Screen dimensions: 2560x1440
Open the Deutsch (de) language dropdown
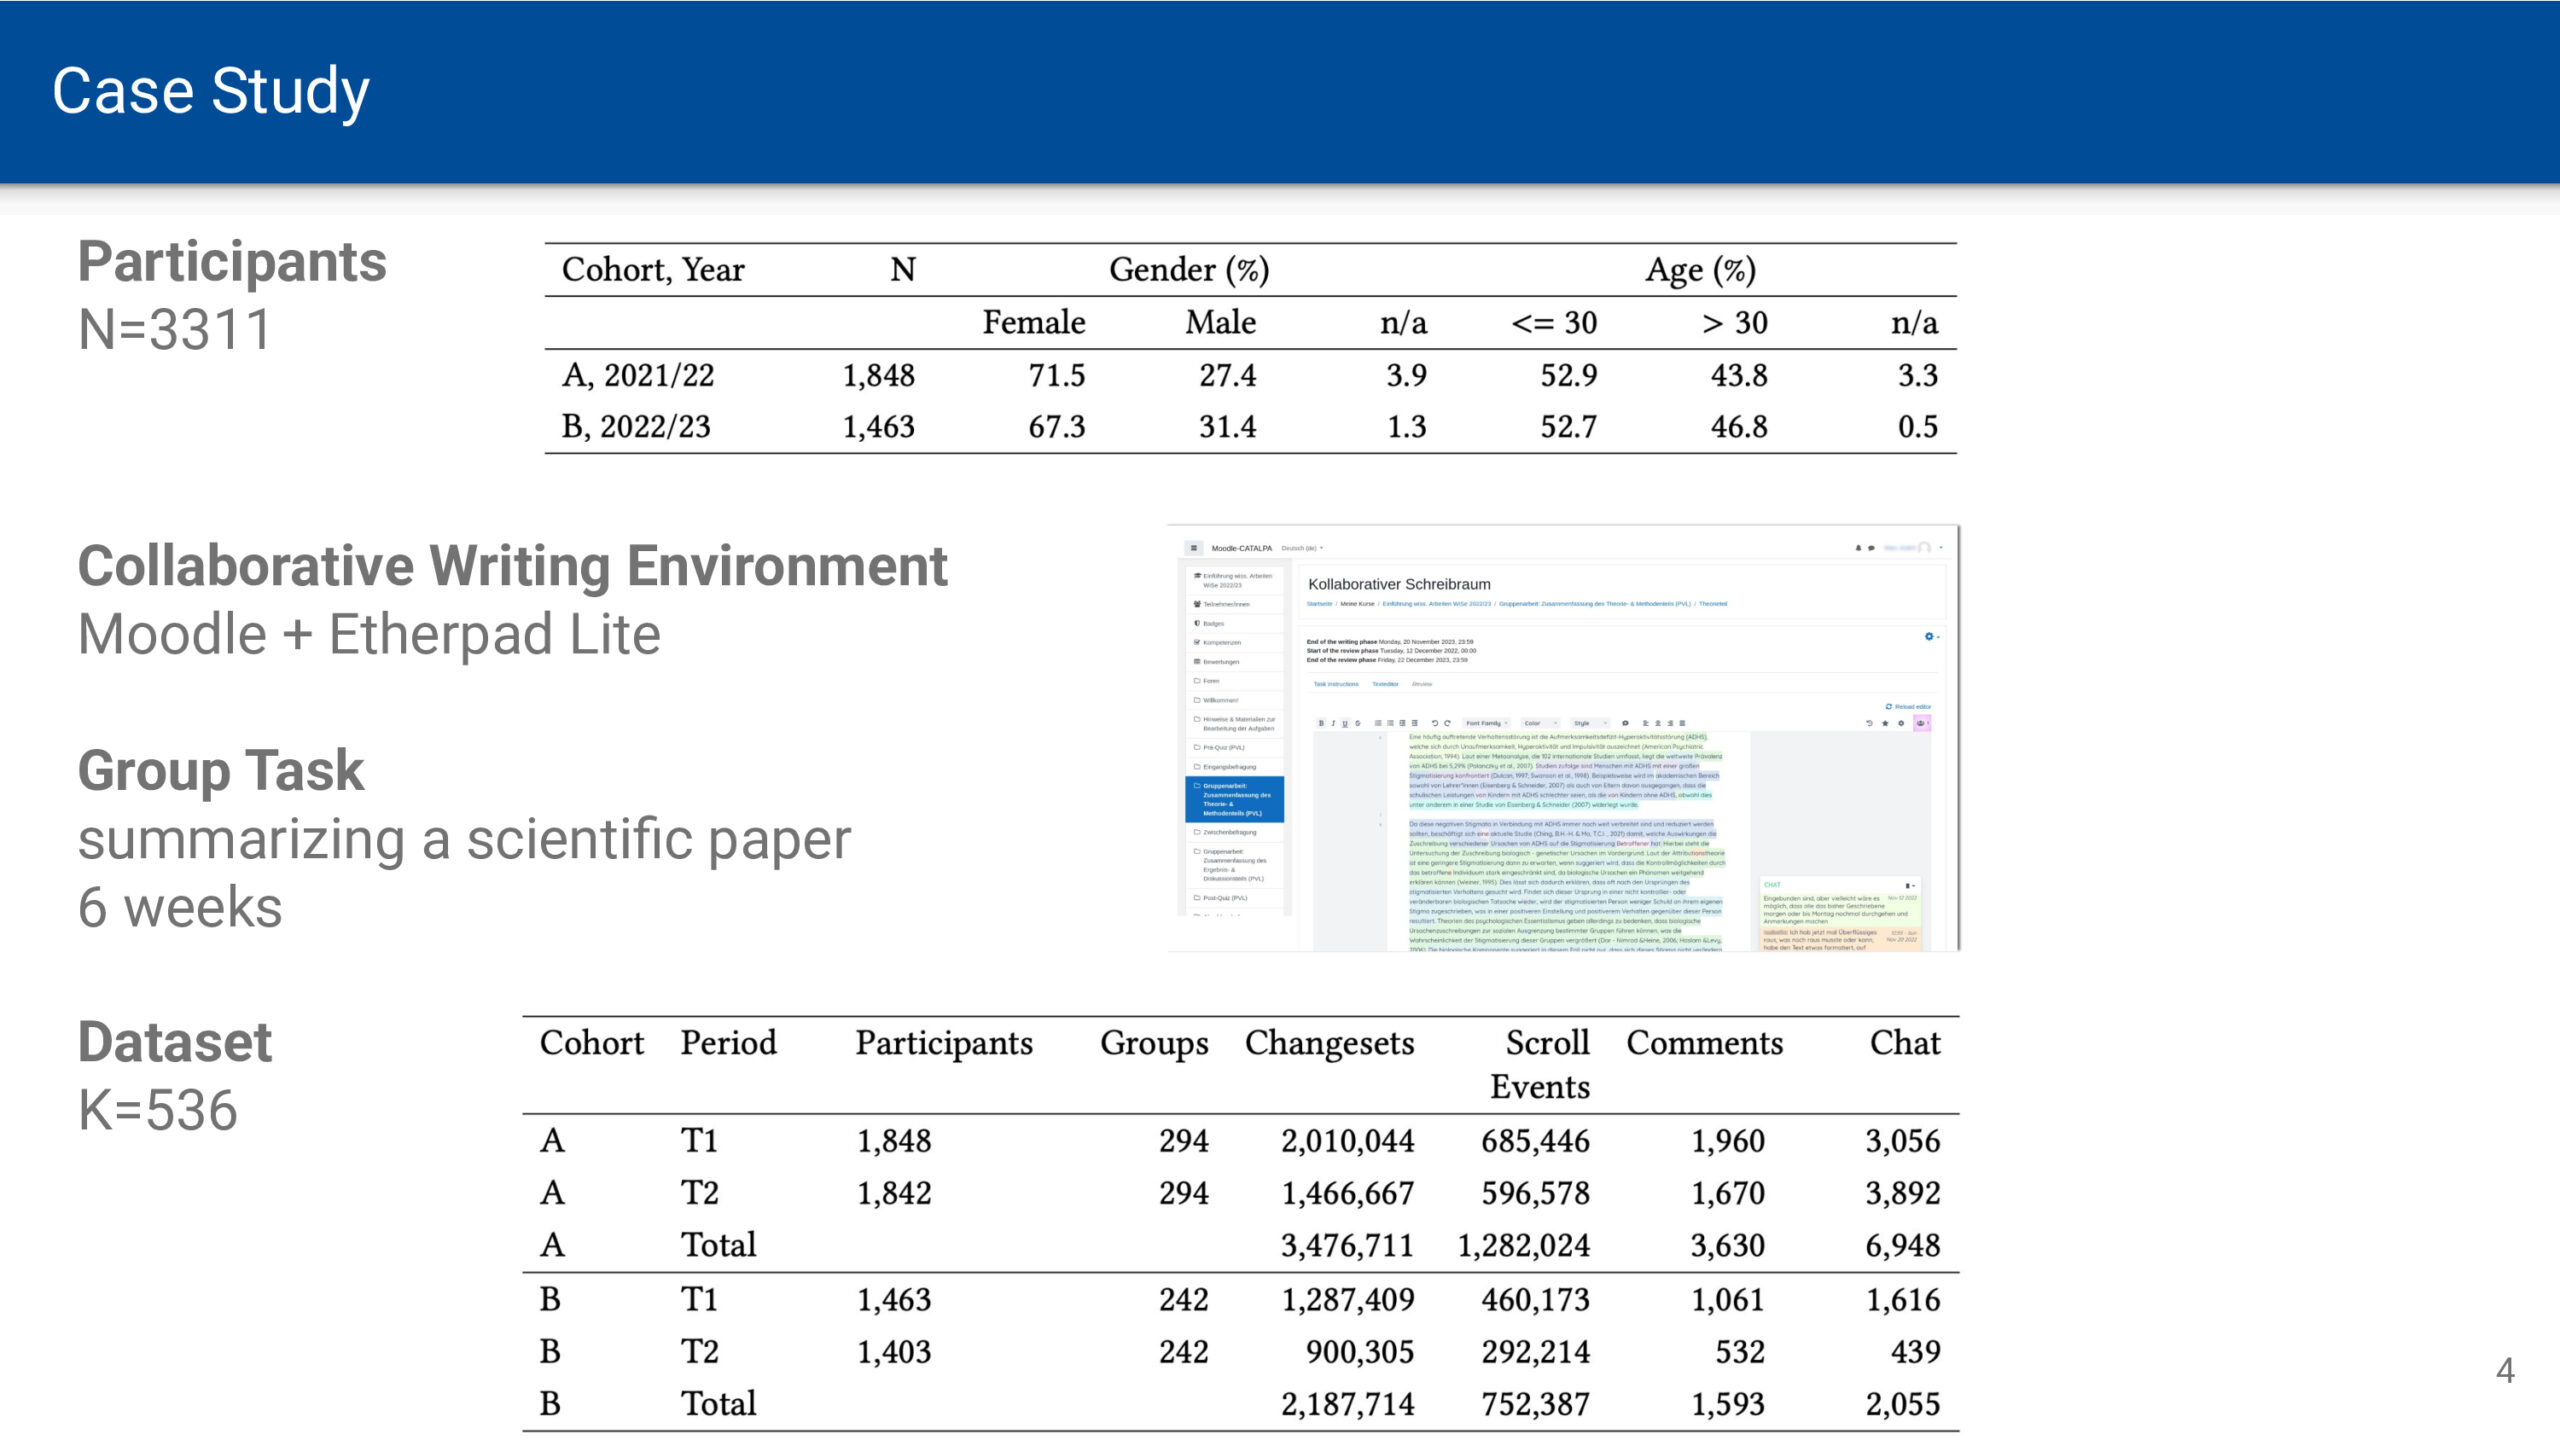[x=1302, y=548]
